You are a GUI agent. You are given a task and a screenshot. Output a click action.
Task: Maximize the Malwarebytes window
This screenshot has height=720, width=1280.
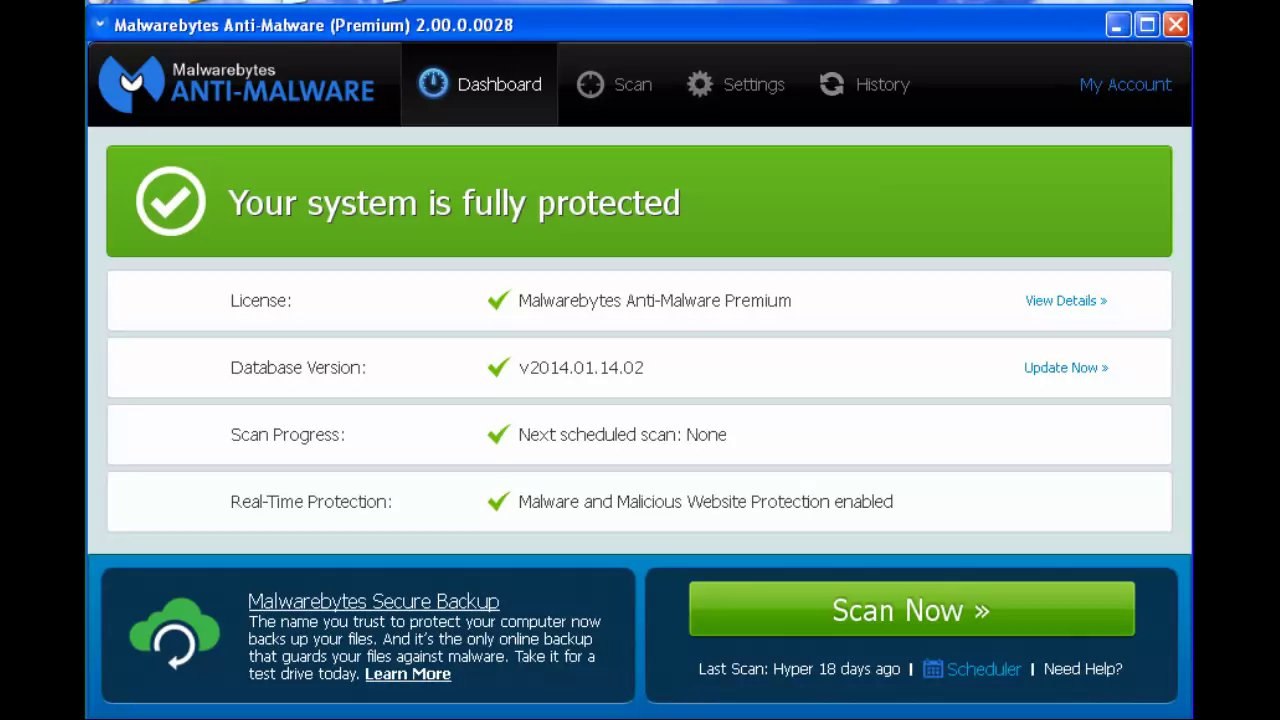(x=1147, y=25)
